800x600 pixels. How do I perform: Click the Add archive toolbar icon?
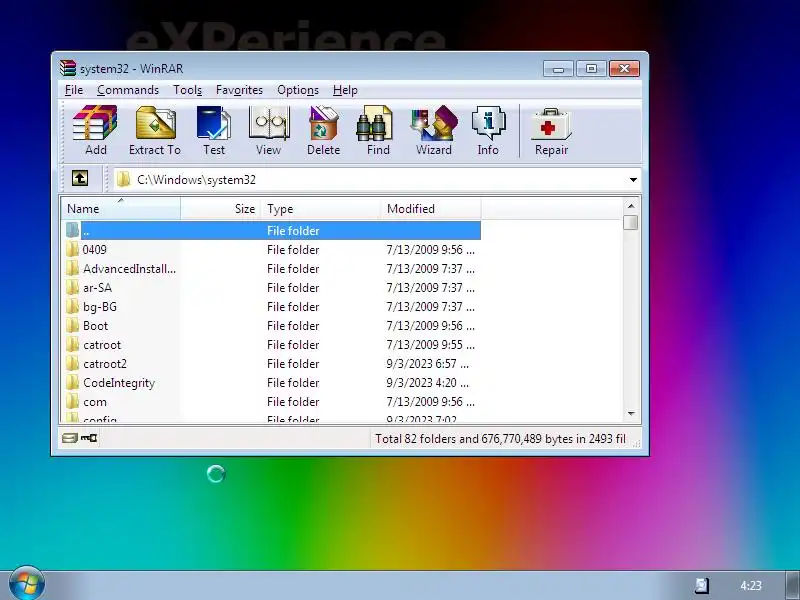pos(95,123)
